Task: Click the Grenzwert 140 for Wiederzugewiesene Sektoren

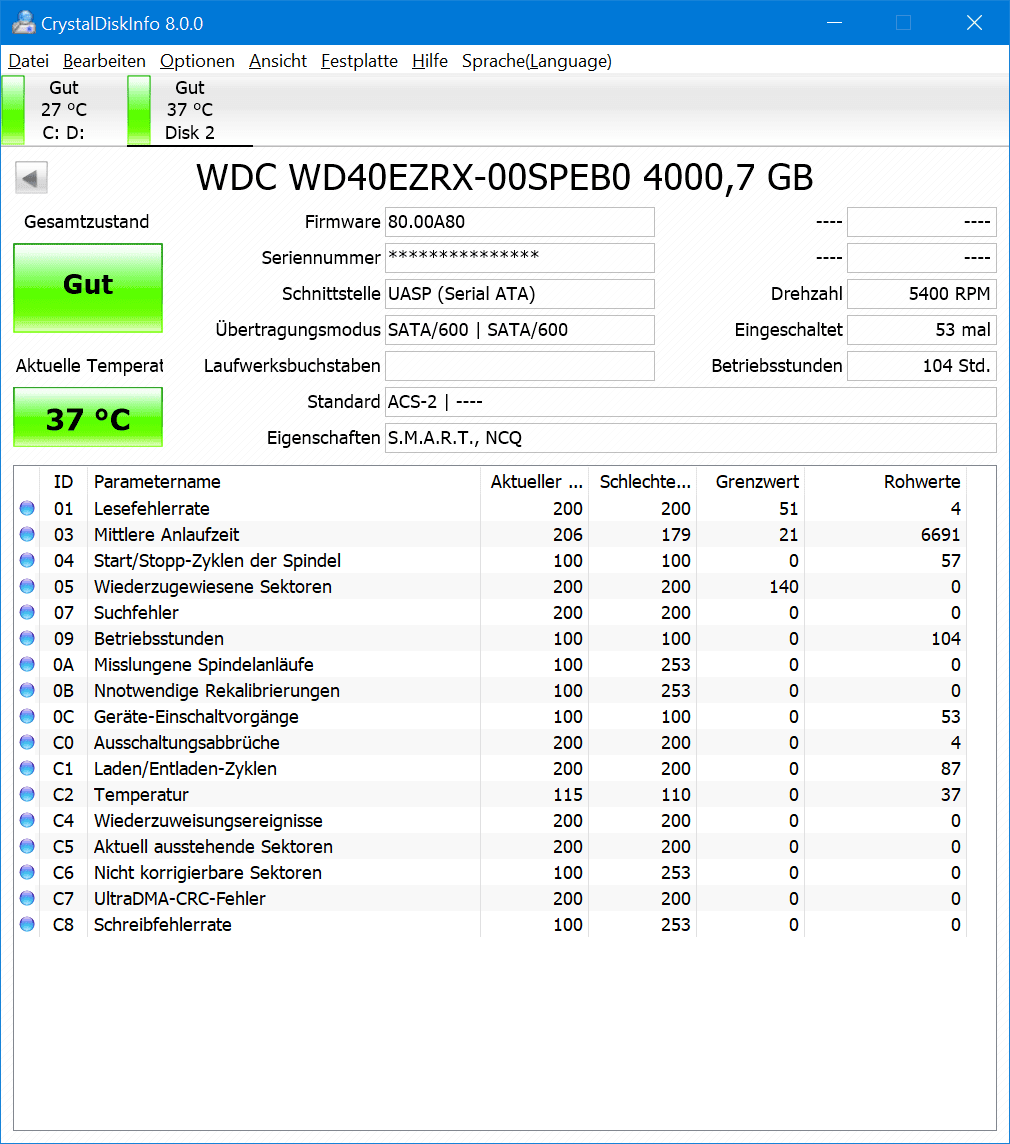Action: pos(783,587)
